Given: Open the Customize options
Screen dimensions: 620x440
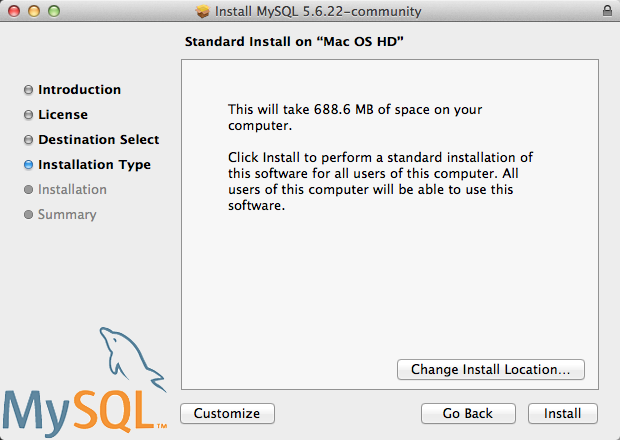Looking at the screenshot, I should (227, 413).
